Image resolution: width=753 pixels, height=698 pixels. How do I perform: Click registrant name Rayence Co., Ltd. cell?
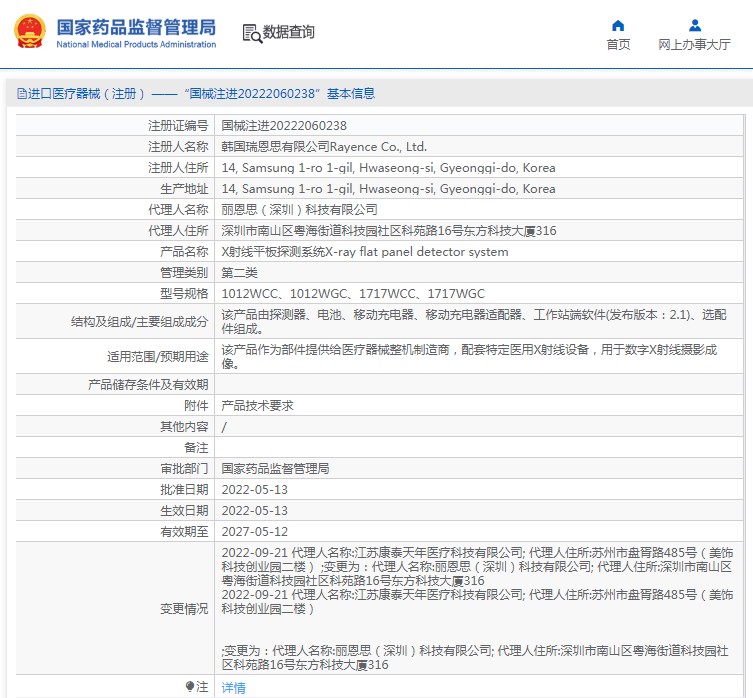click(323, 147)
